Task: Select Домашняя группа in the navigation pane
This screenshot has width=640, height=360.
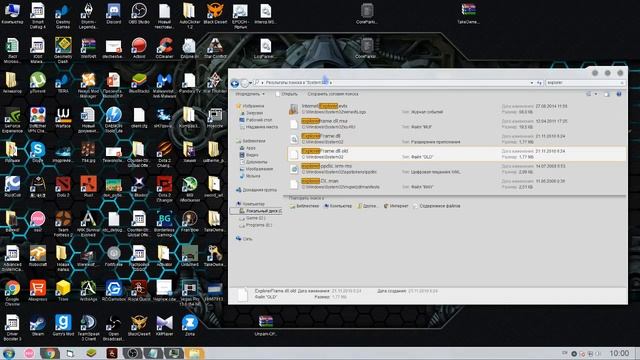Action: (256, 190)
